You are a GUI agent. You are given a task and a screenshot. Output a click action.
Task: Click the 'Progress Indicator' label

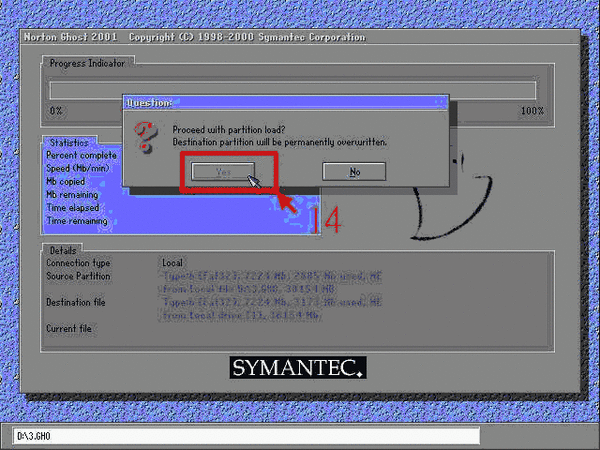[87, 63]
